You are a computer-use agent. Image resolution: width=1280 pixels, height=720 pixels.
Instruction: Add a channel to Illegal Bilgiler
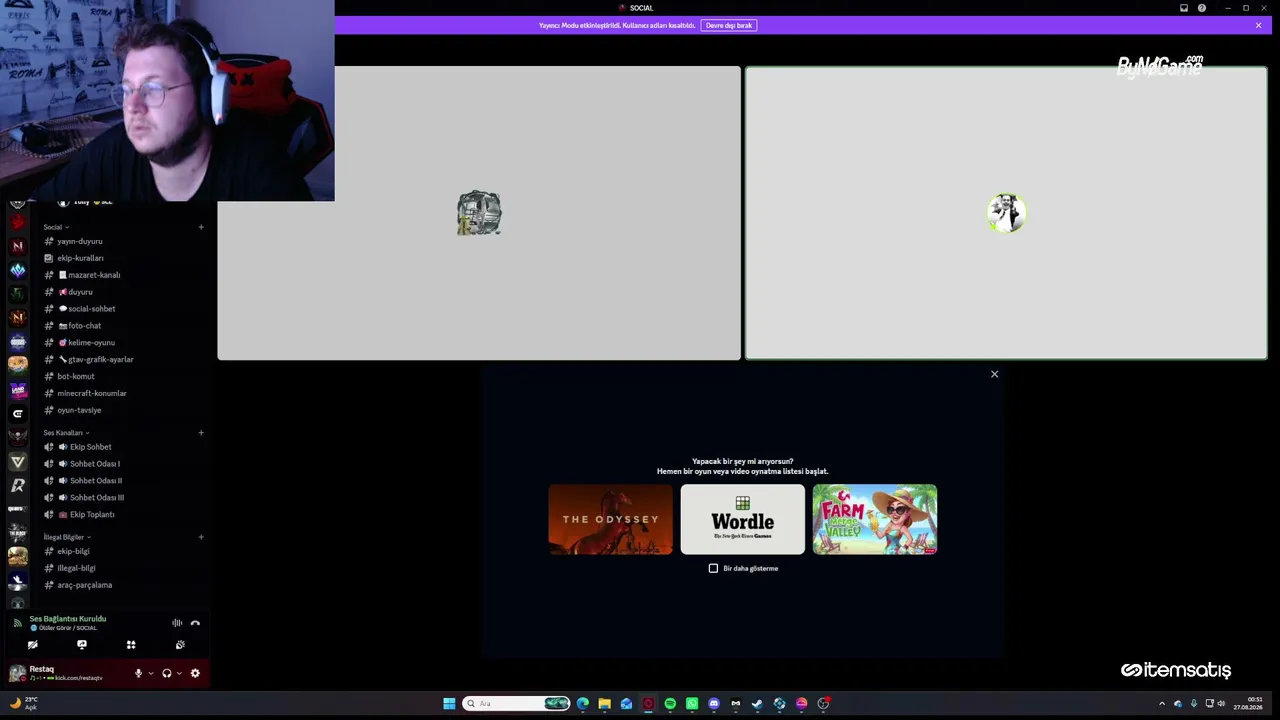pos(201,537)
